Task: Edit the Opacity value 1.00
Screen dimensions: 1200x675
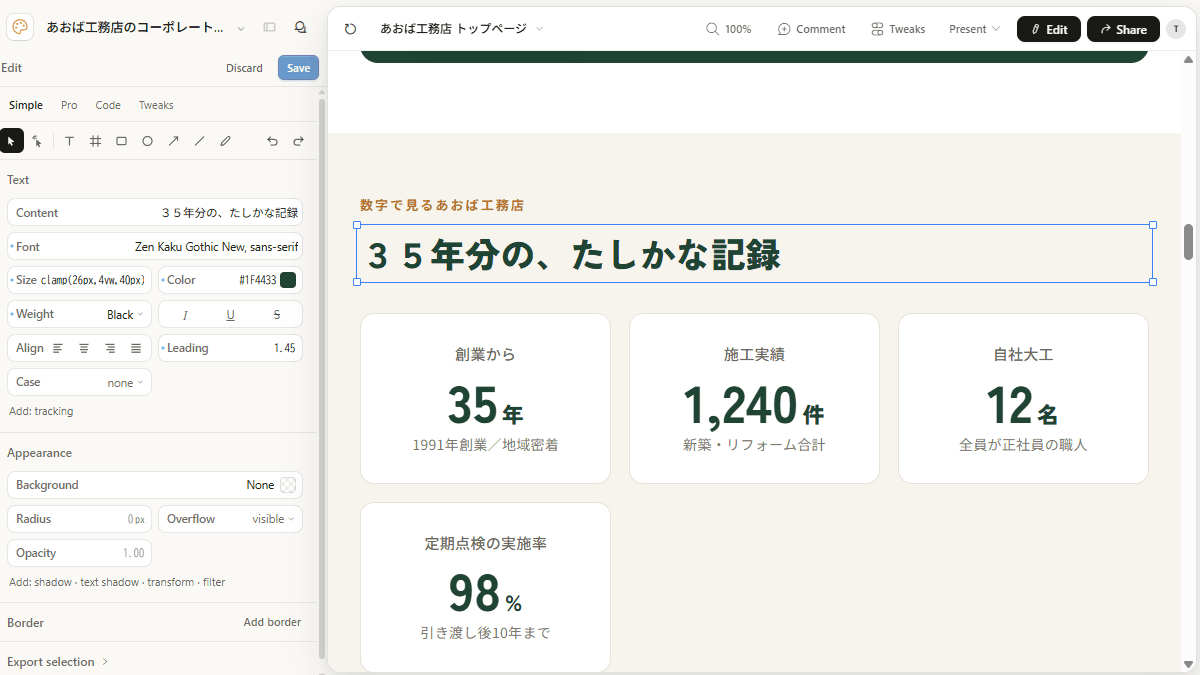Action: (x=80, y=553)
